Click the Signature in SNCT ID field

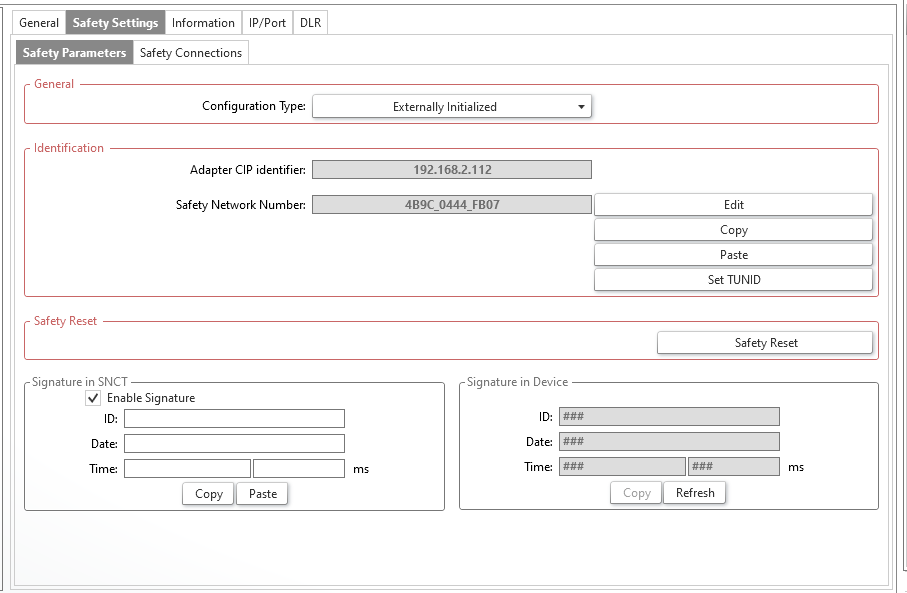point(234,418)
